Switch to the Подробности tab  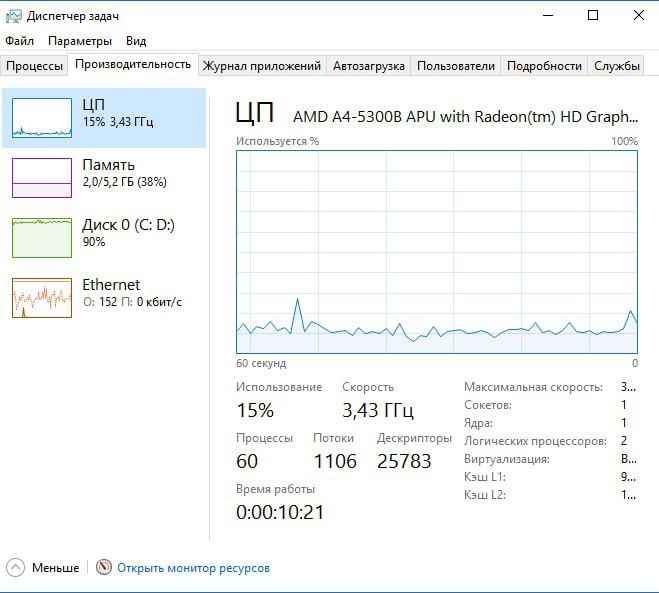point(544,66)
